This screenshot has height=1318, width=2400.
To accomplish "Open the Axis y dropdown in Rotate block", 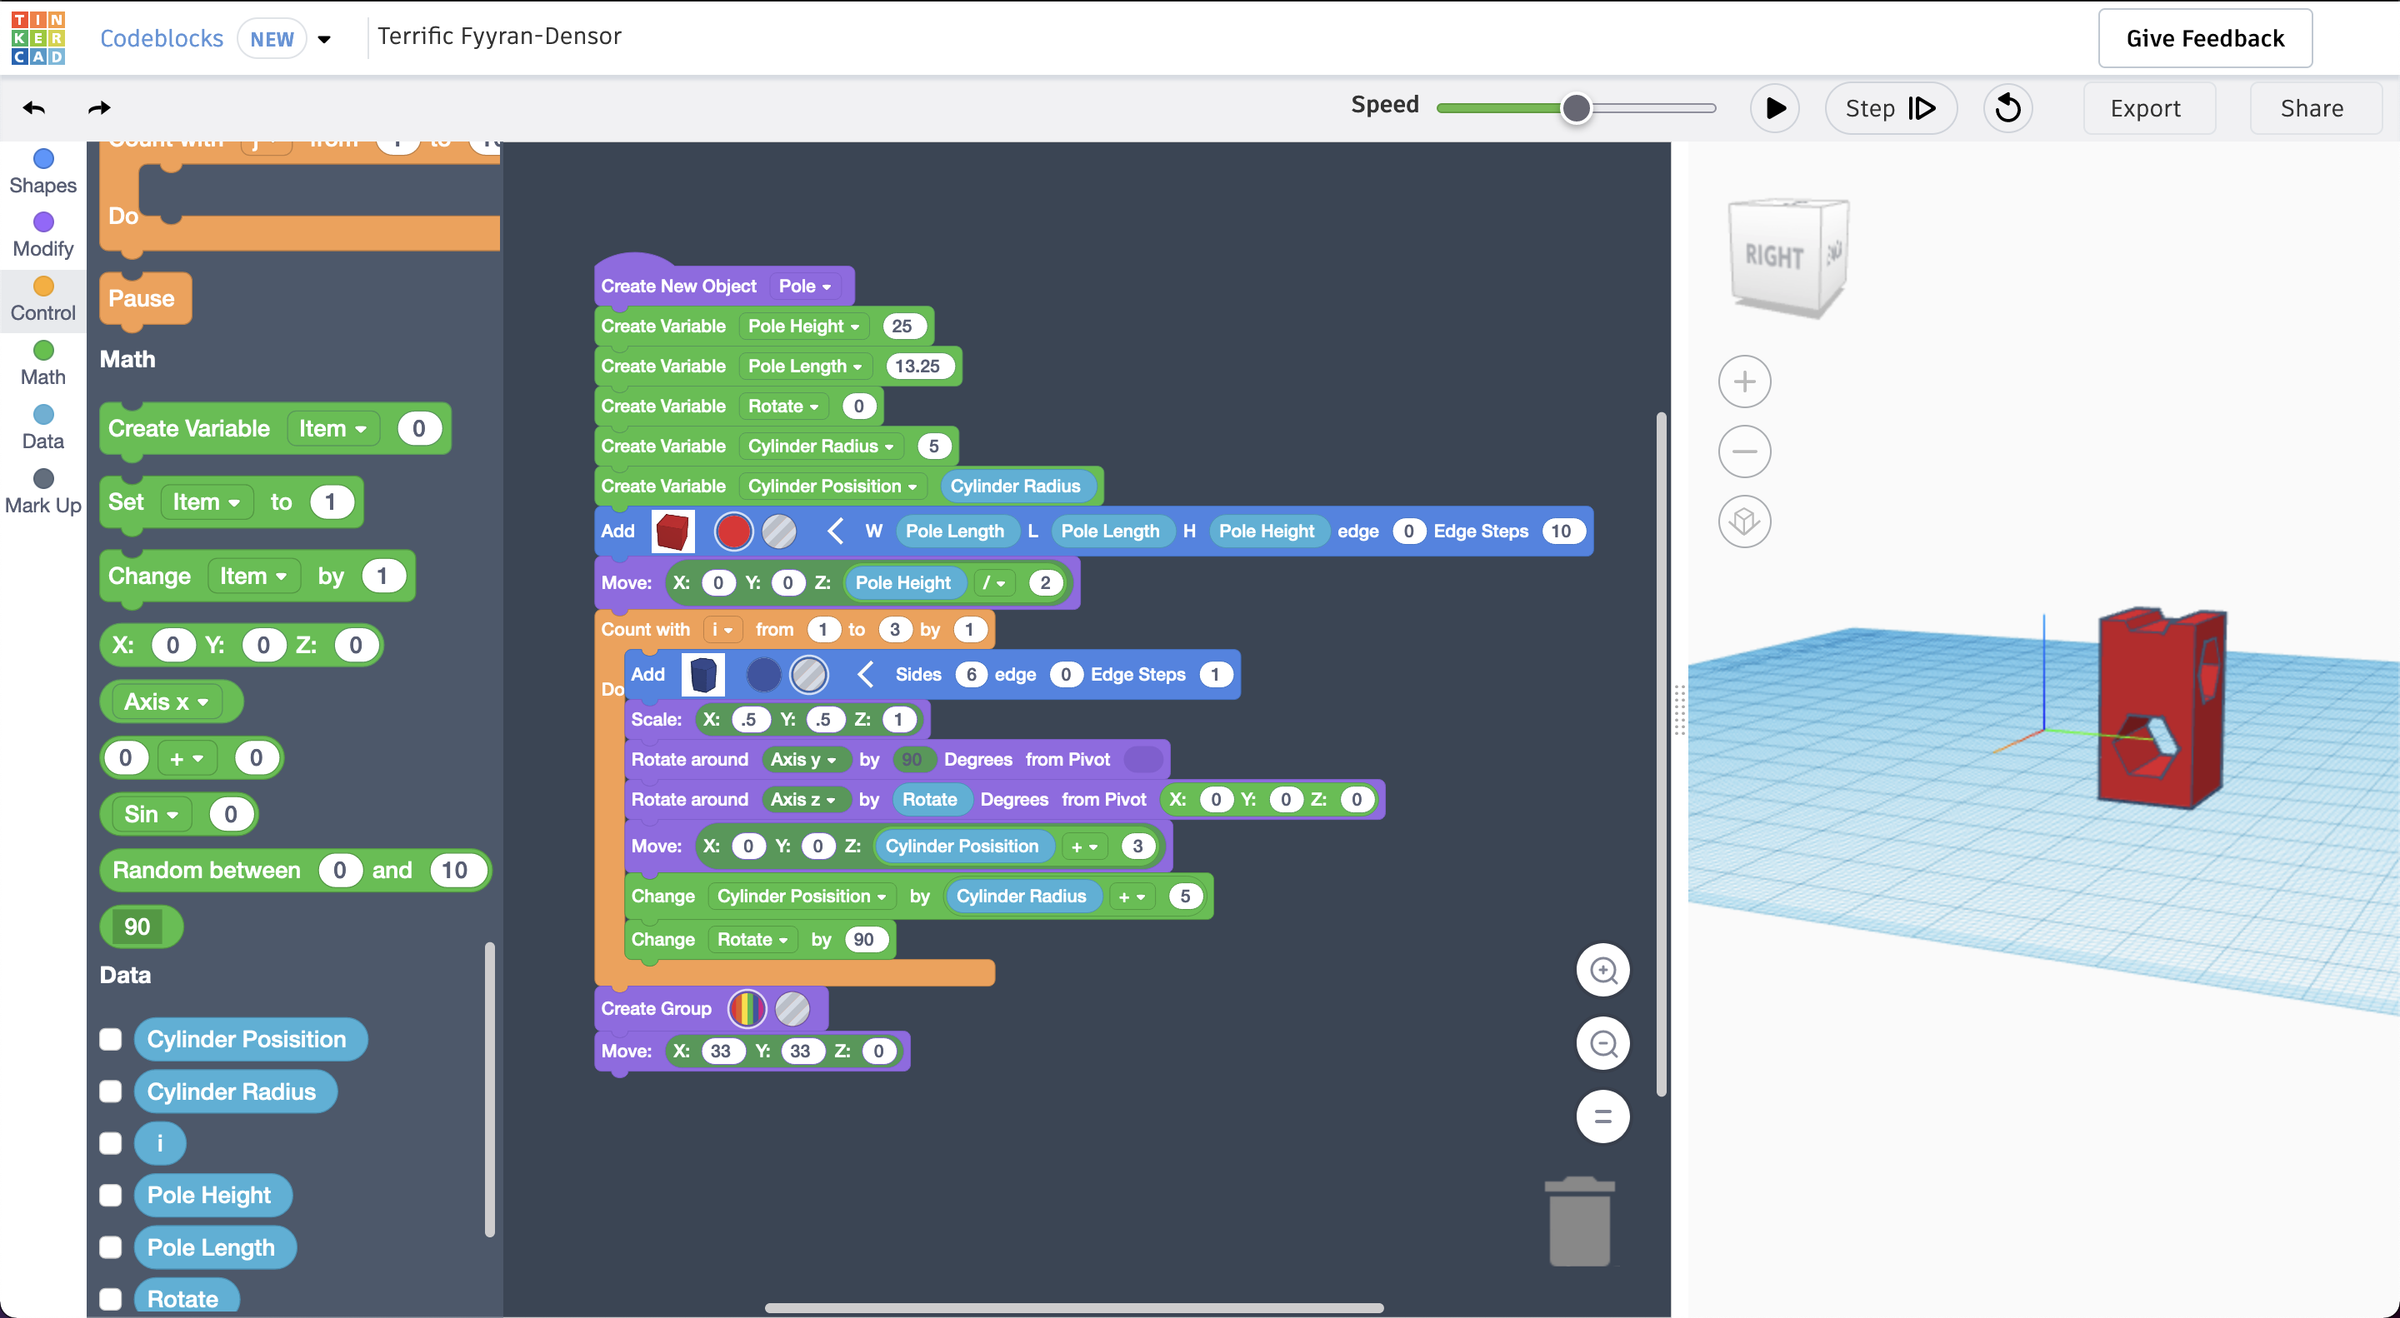I will coord(806,759).
